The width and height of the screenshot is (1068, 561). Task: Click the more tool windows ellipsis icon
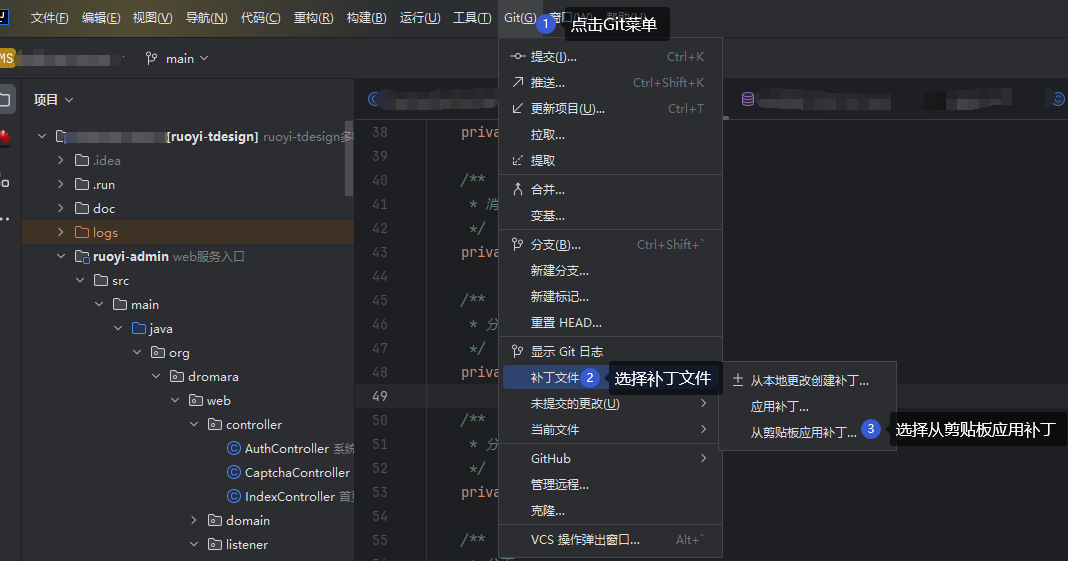[x=5, y=219]
